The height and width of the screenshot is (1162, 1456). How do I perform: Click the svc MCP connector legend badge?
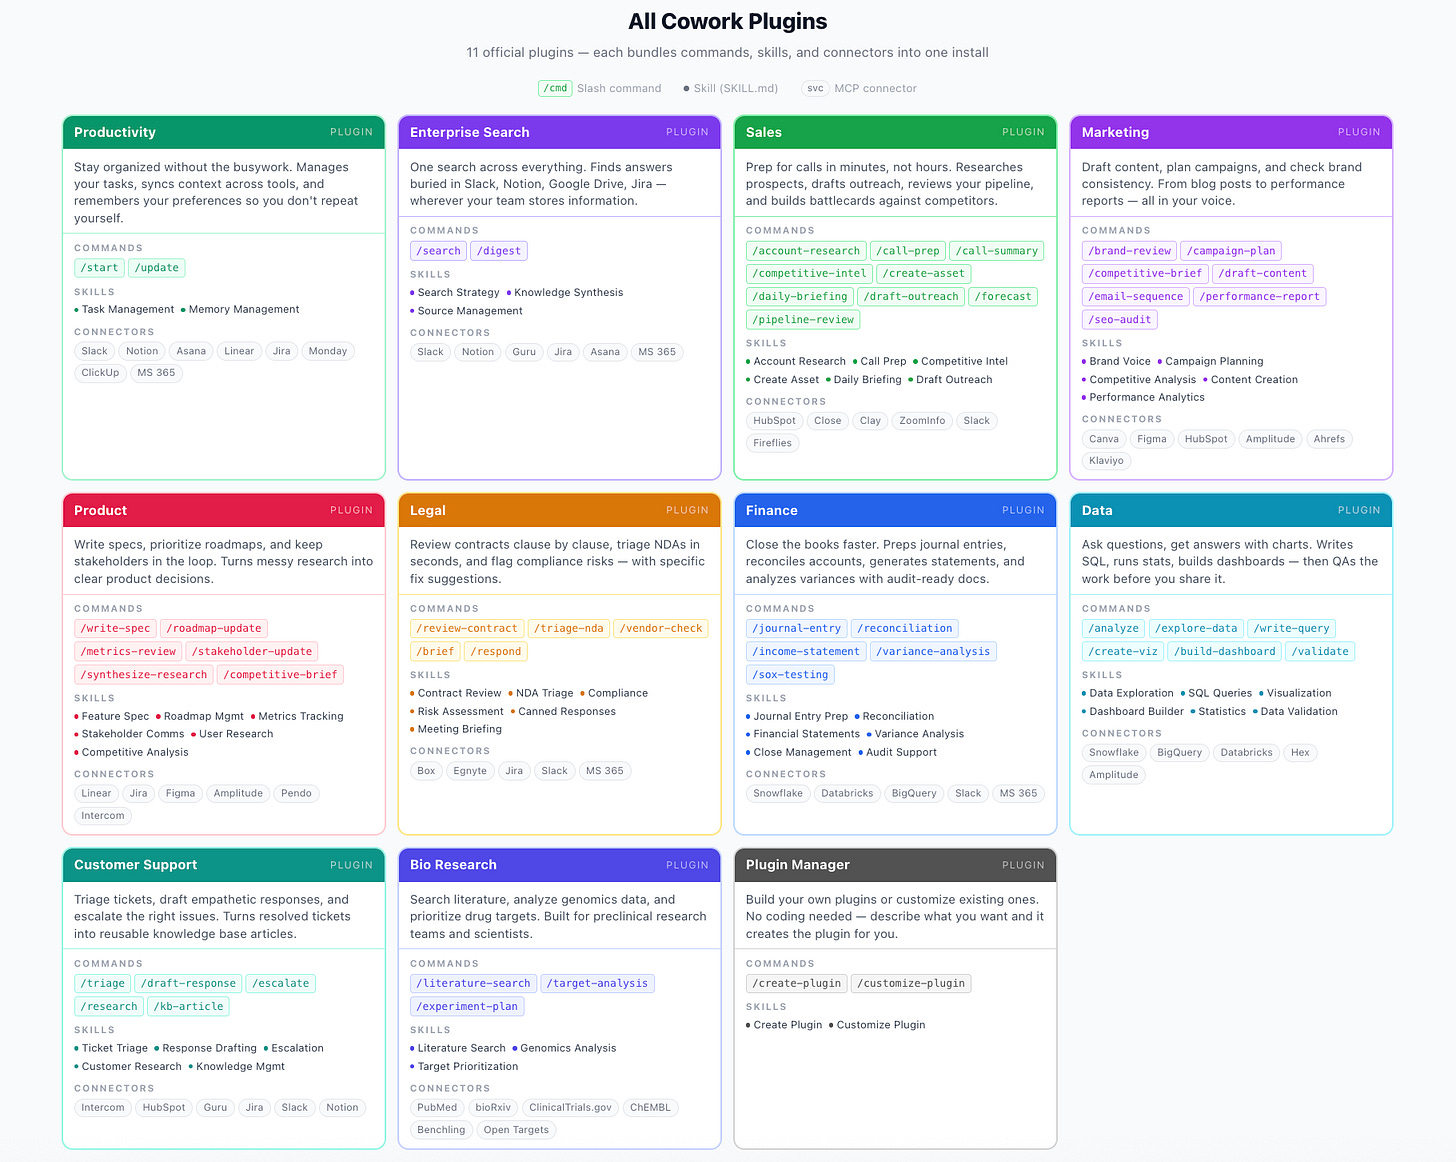815,88
